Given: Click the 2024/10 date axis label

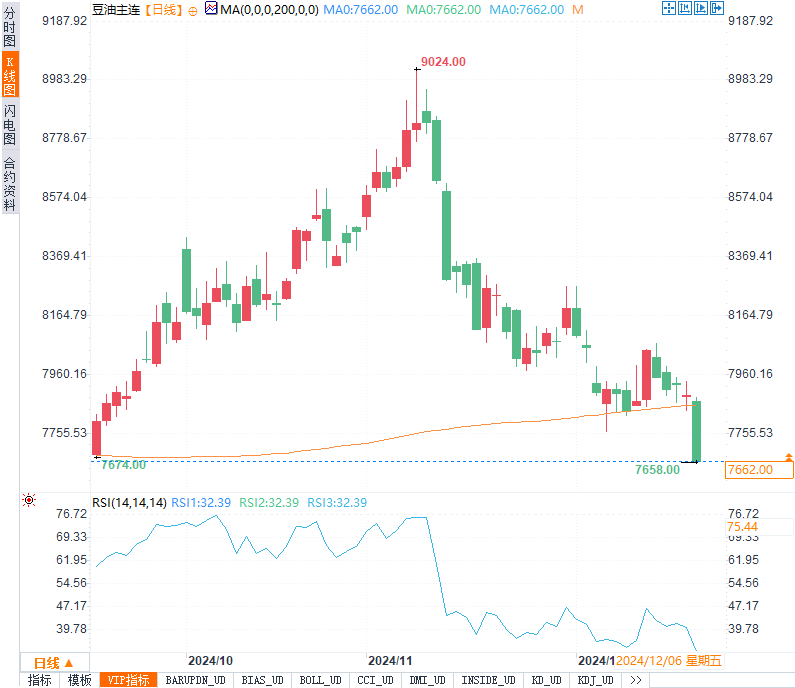Looking at the screenshot, I should (210, 661).
